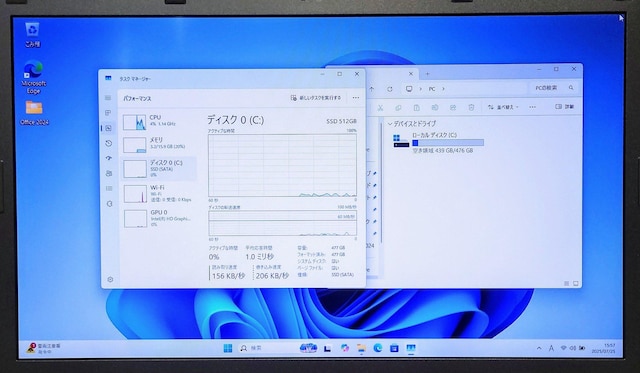The width and height of the screenshot is (640, 373).
Task: Select CPU performance graph entry
Action: click(x=158, y=122)
